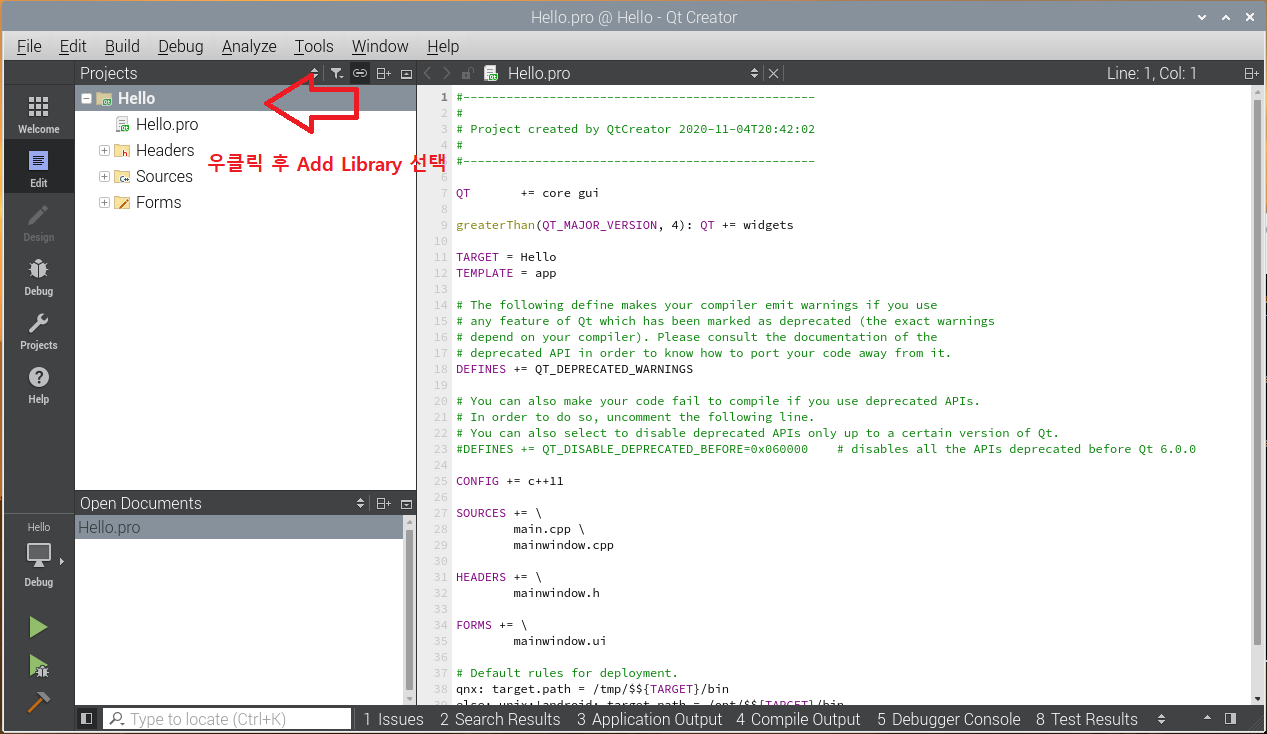Split the Projects panel
The height and width of the screenshot is (734, 1267).
click(x=384, y=73)
